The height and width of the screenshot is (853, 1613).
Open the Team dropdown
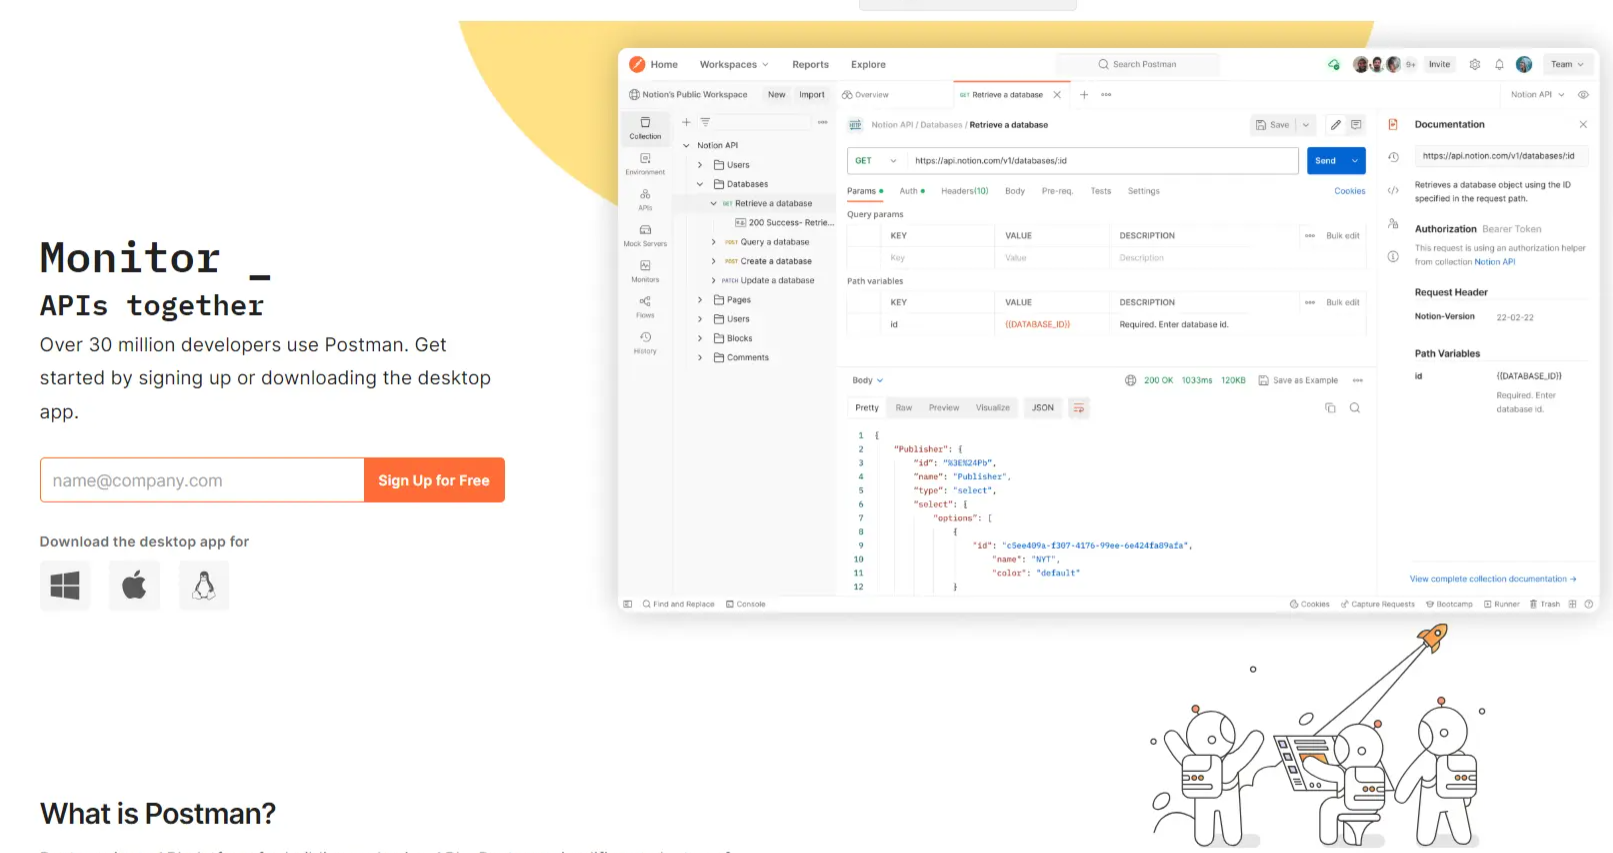point(1567,64)
